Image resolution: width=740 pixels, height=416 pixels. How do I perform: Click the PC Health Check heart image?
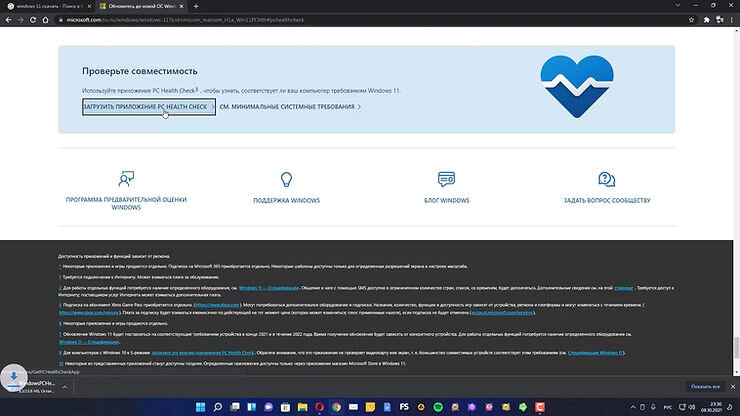pos(577,86)
